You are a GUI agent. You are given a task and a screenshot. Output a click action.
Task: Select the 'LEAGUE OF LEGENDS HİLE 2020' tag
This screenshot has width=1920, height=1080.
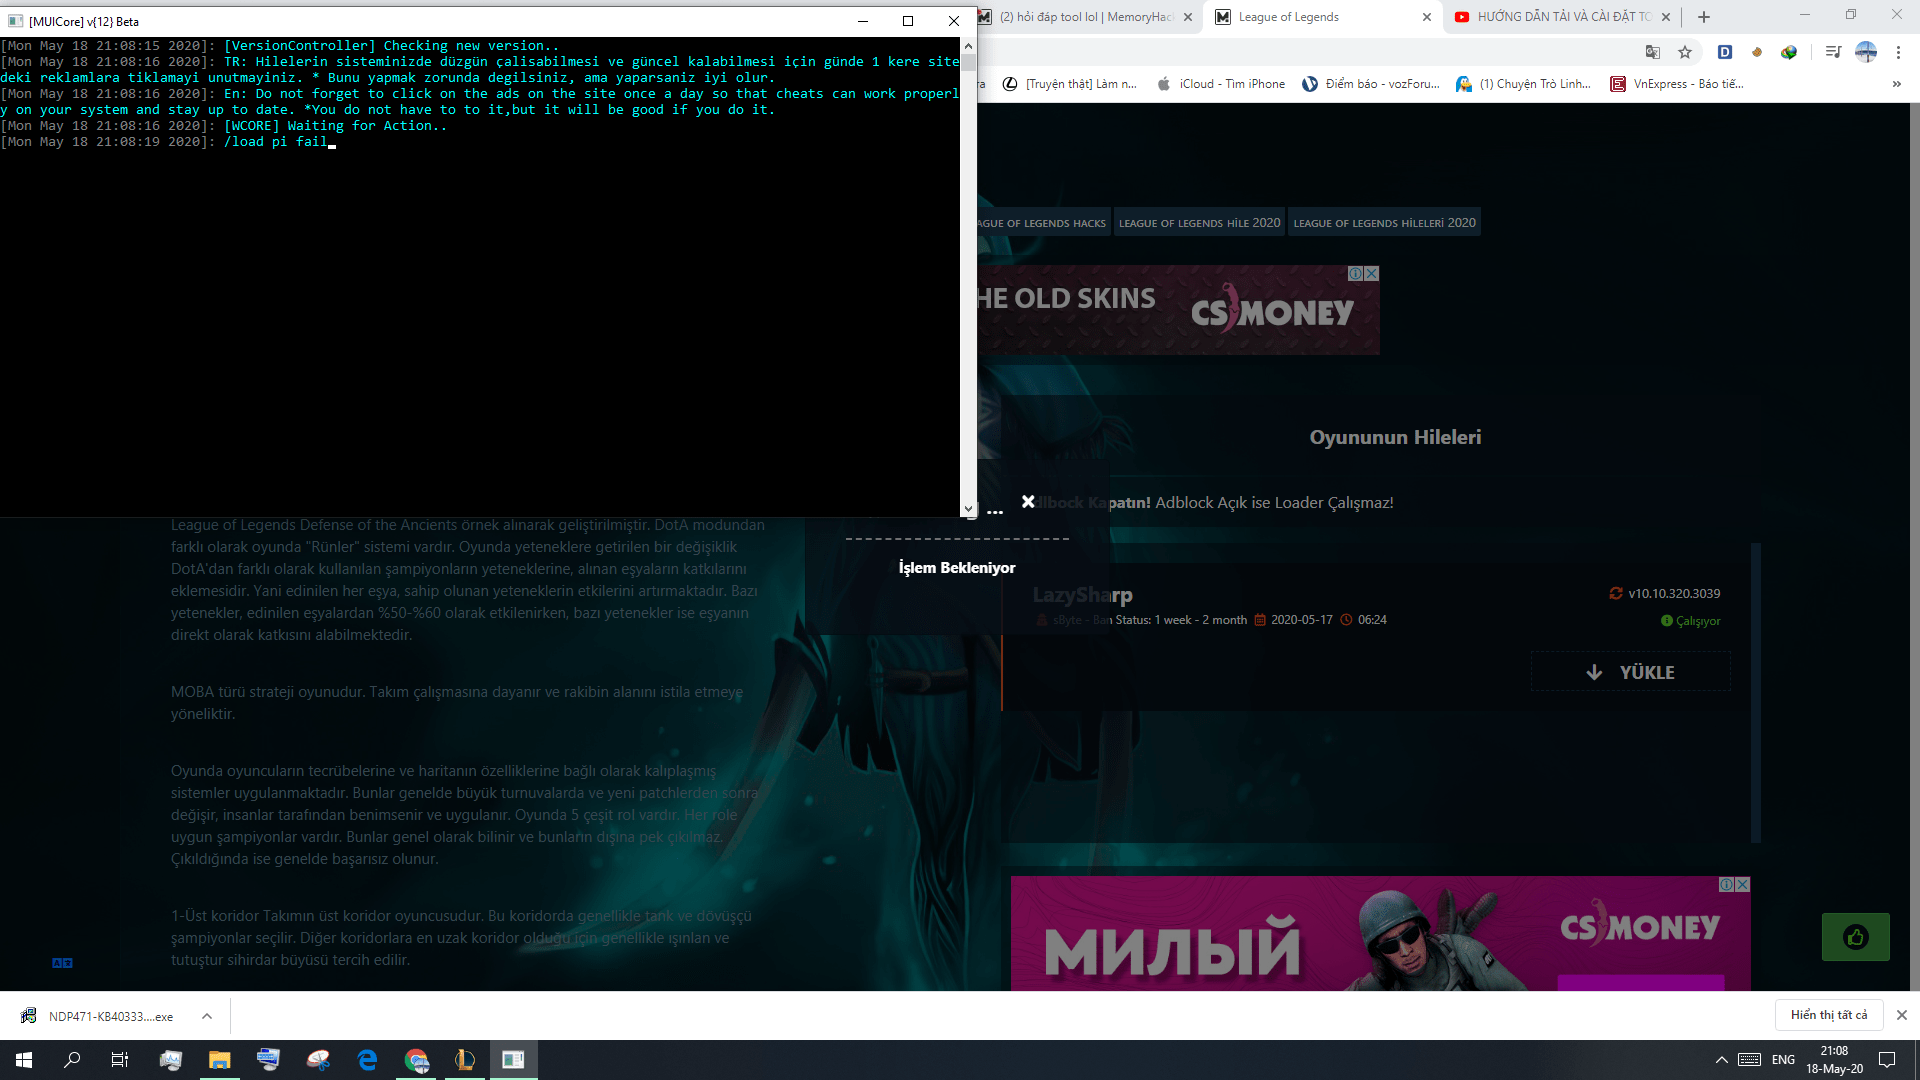coord(1199,223)
